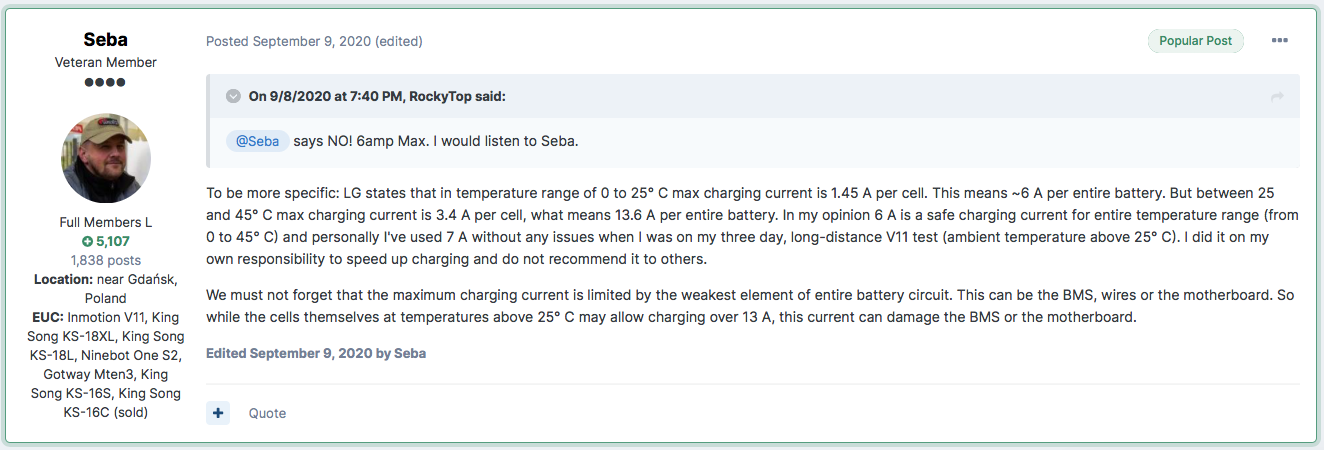Jump to original quoted post via arrow icon

click(1277, 96)
